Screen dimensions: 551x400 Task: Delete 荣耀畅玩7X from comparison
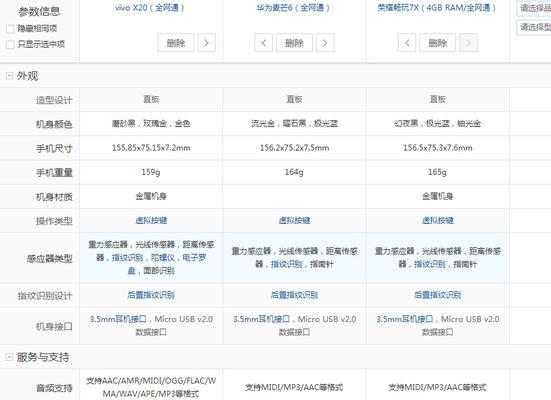coord(437,43)
